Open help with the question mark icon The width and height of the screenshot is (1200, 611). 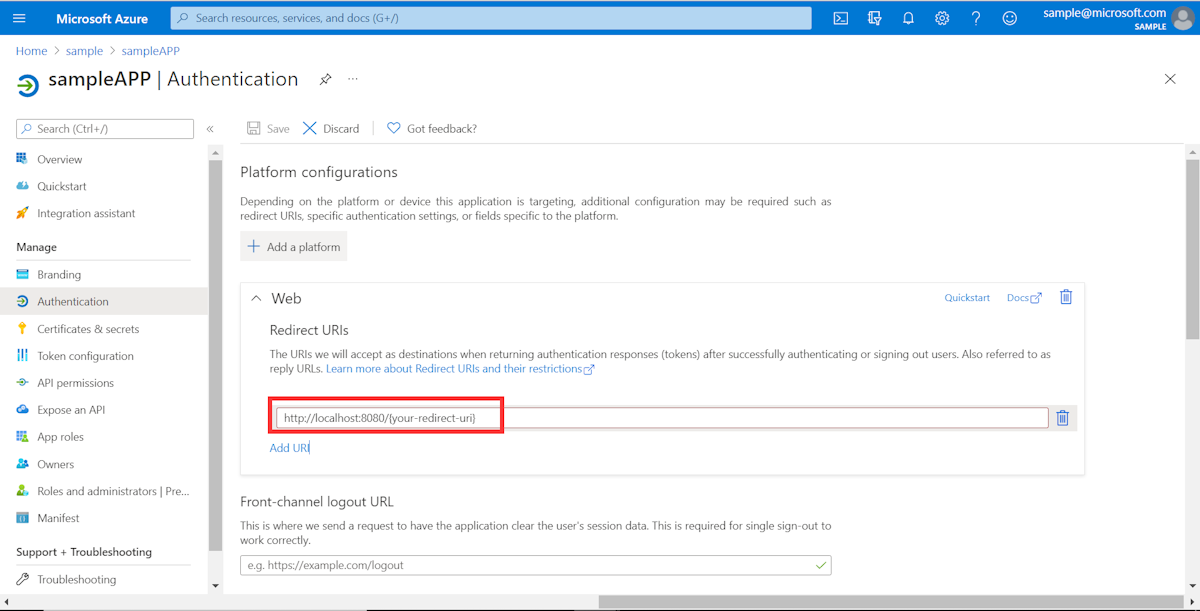[x=975, y=17]
